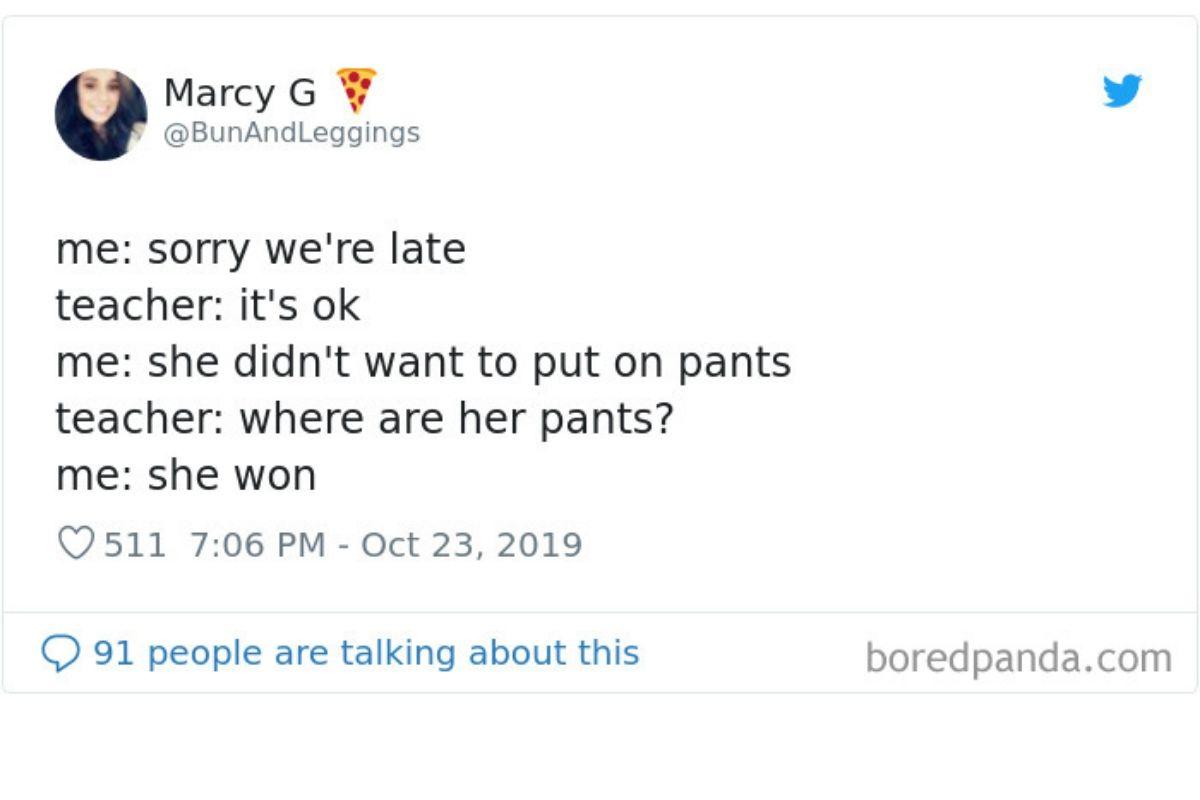
Task: Click the line 'teacher: where are her pants?'
Action: pos(365,419)
